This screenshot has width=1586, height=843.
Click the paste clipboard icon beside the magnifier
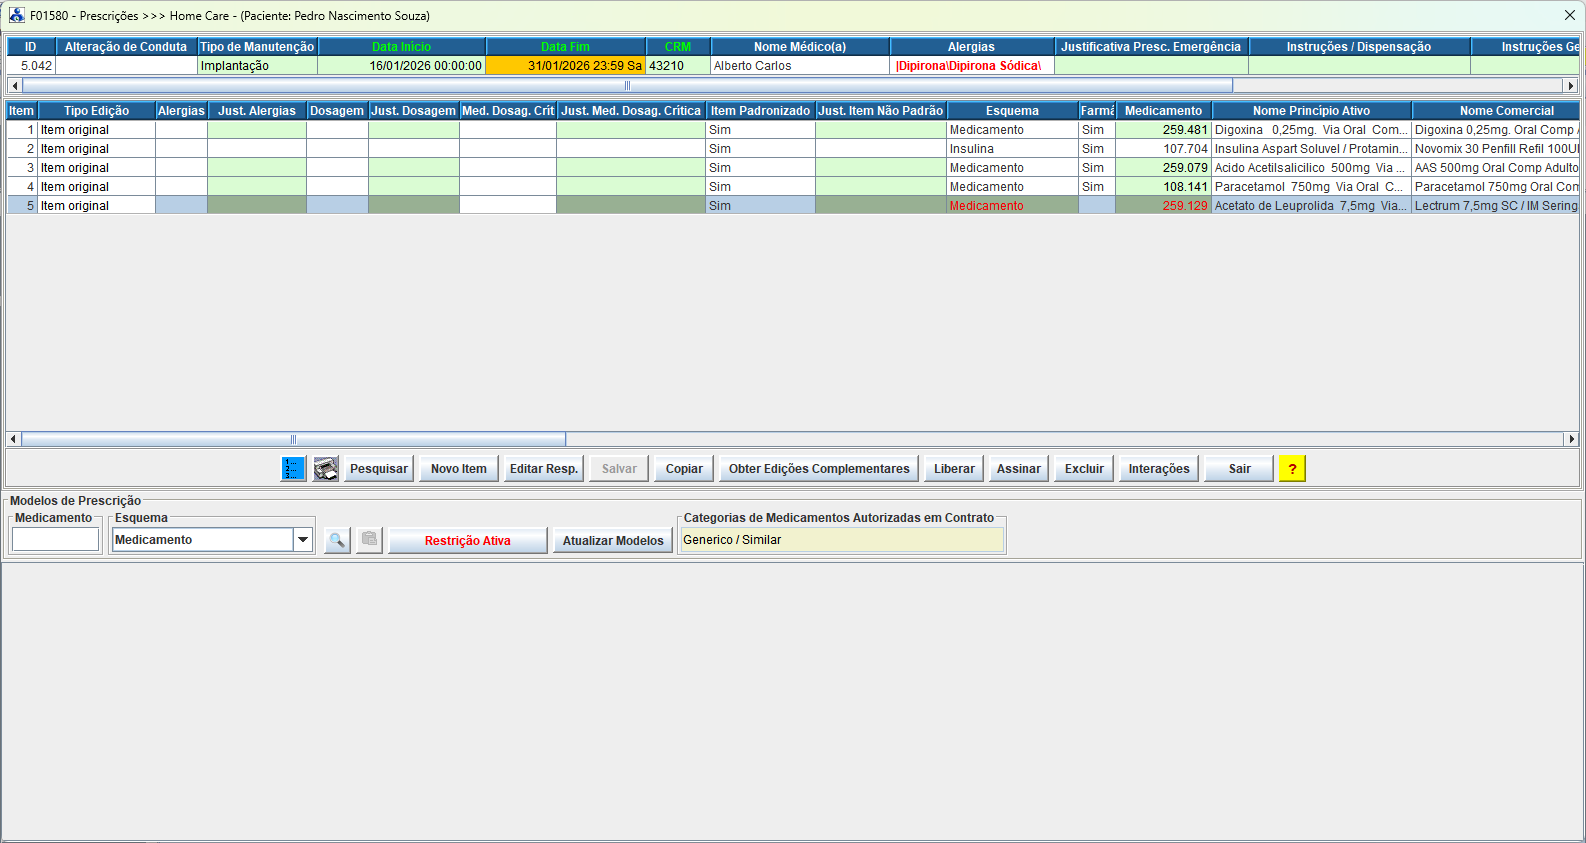click(x=370, y=540)
